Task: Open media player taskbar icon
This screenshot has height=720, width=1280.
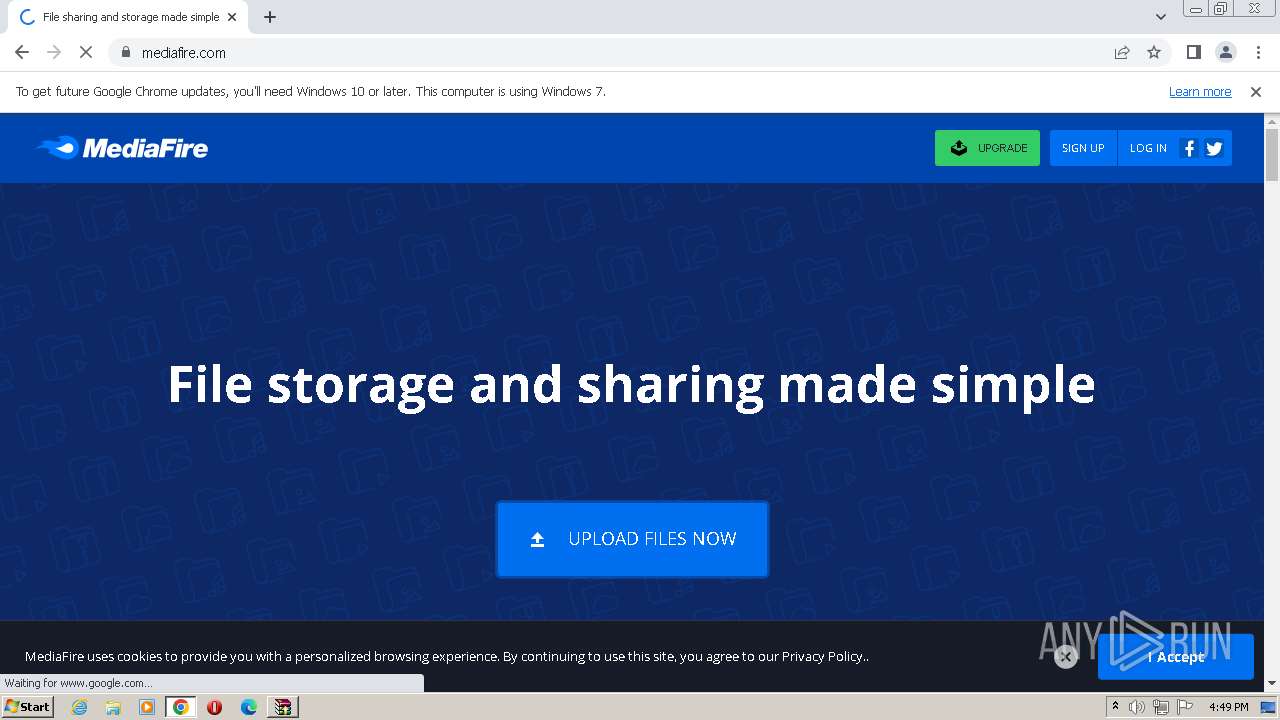Action: pos(147,707)
